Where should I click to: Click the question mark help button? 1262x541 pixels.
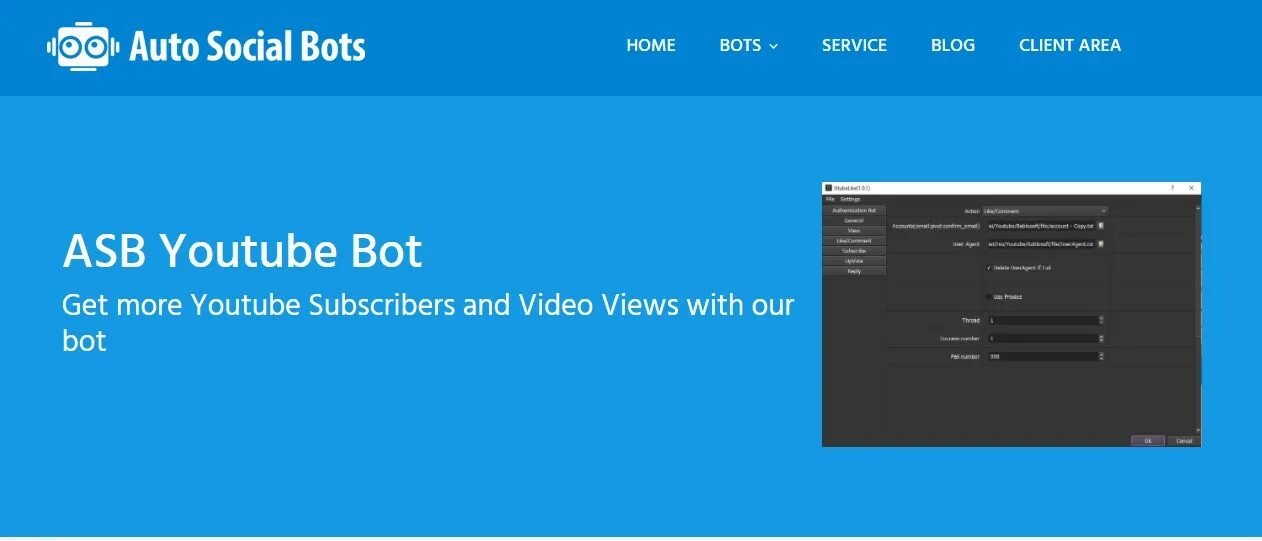point(1172,188)
